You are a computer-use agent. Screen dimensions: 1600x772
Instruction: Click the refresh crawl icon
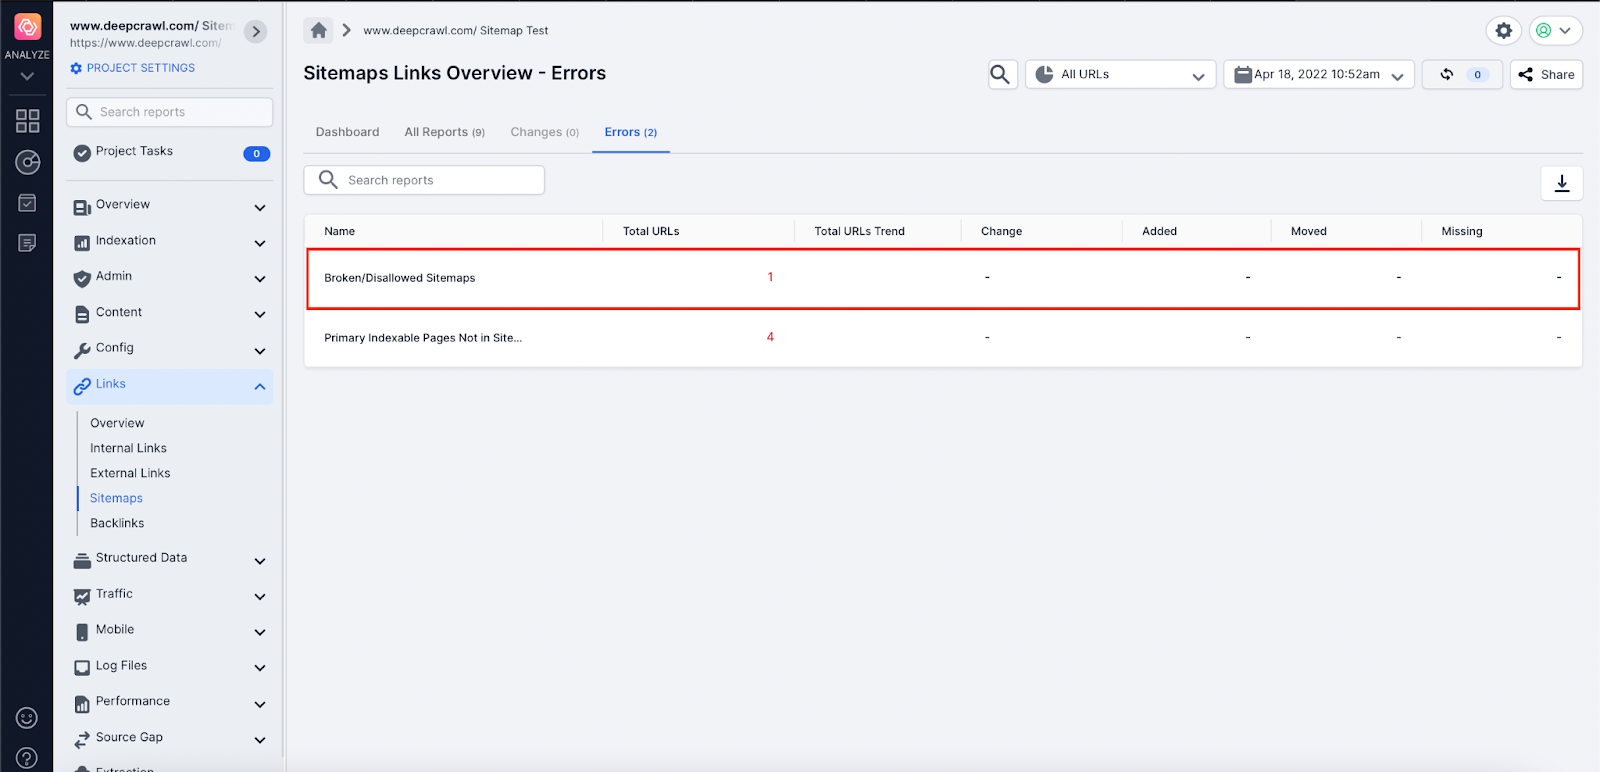tap(1446, 74)
